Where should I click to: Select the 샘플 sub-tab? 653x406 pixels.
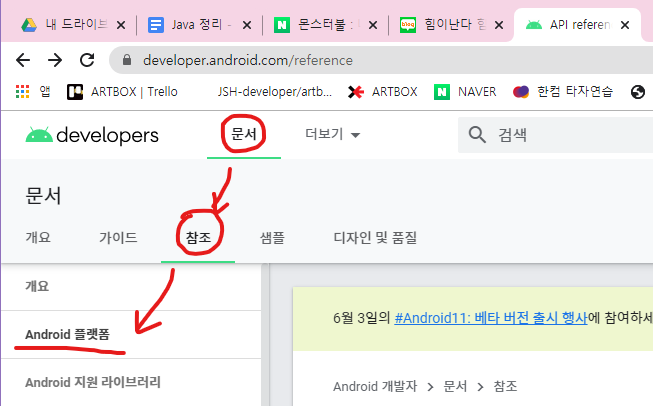coord(272,238)
